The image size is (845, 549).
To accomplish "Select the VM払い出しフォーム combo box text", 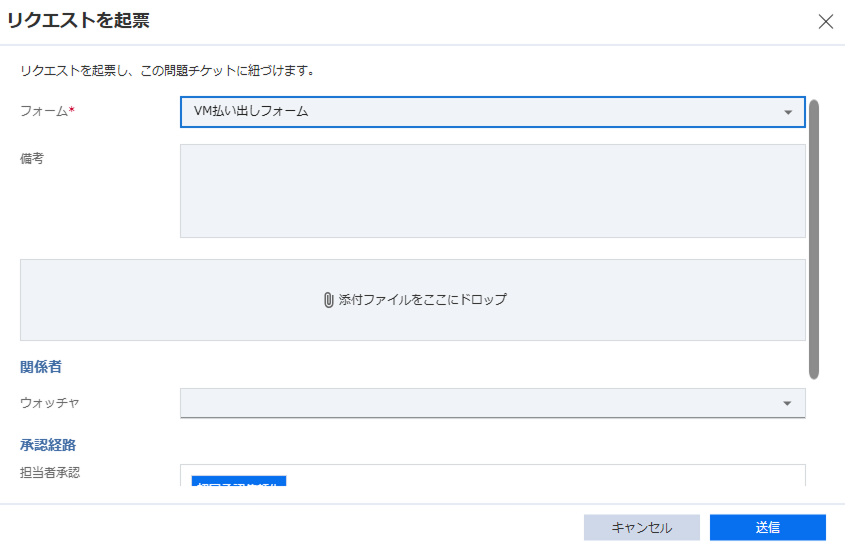I will 252,112.
